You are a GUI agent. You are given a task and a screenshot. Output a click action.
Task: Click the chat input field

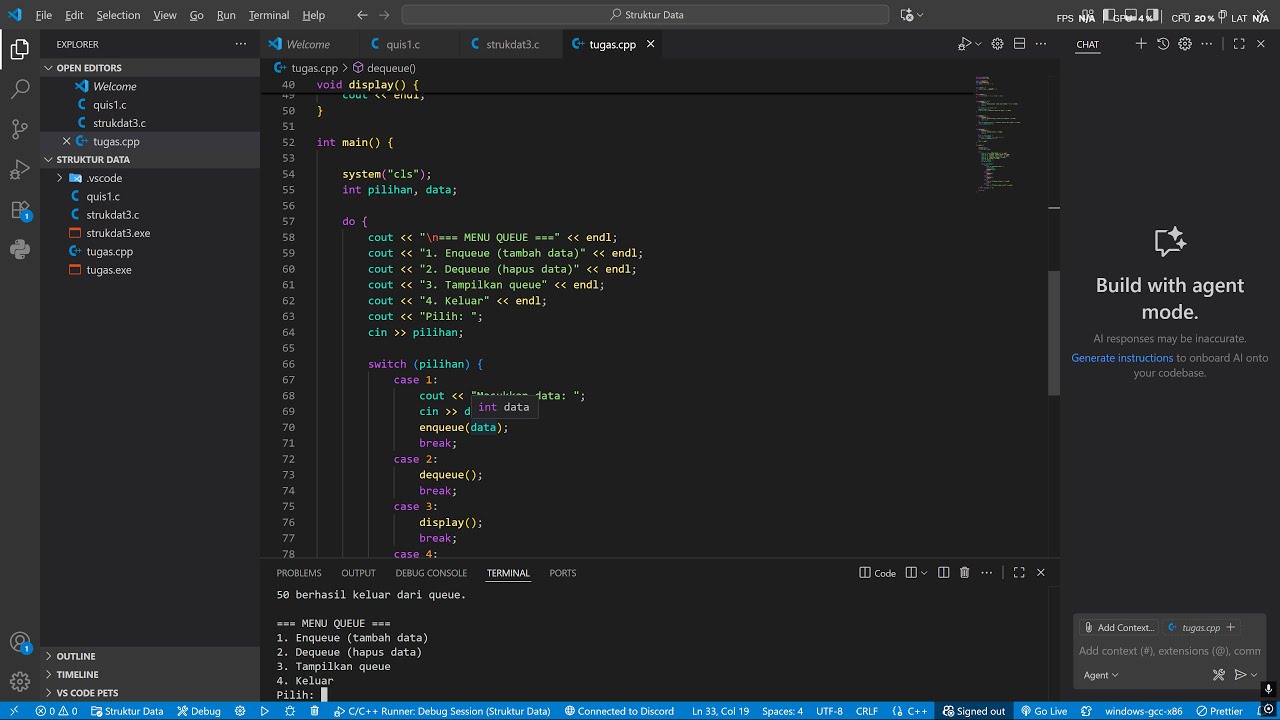click(x=1169, y=651)
